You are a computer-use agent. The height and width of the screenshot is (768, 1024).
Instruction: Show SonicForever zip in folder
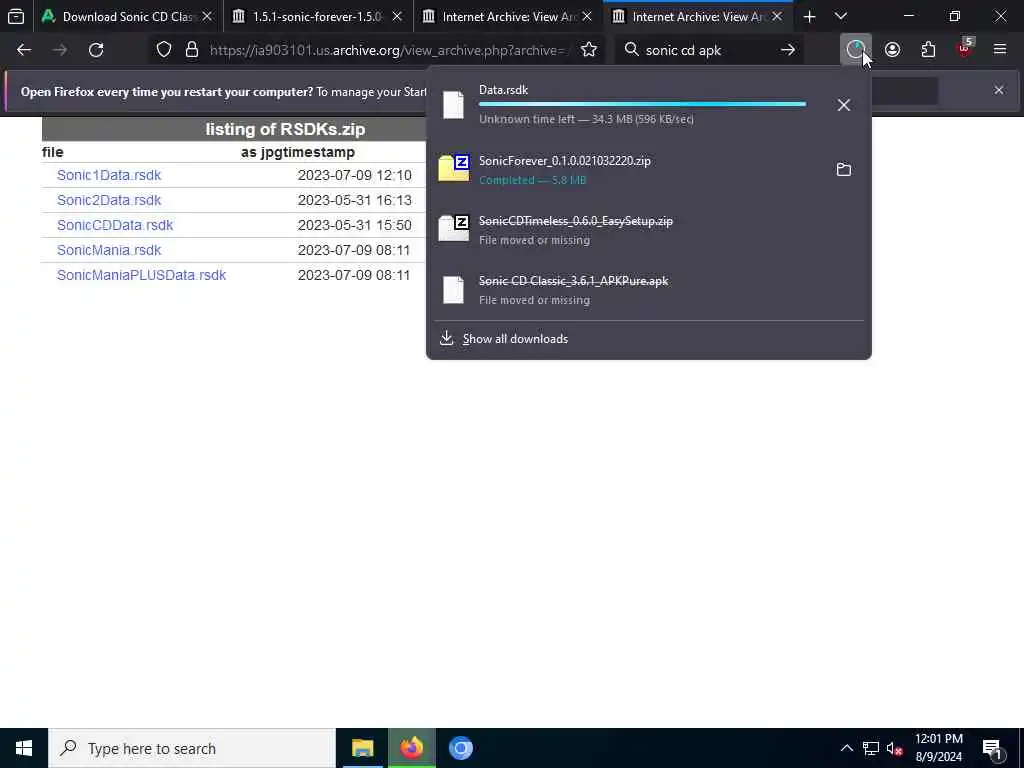click(844, 170)
